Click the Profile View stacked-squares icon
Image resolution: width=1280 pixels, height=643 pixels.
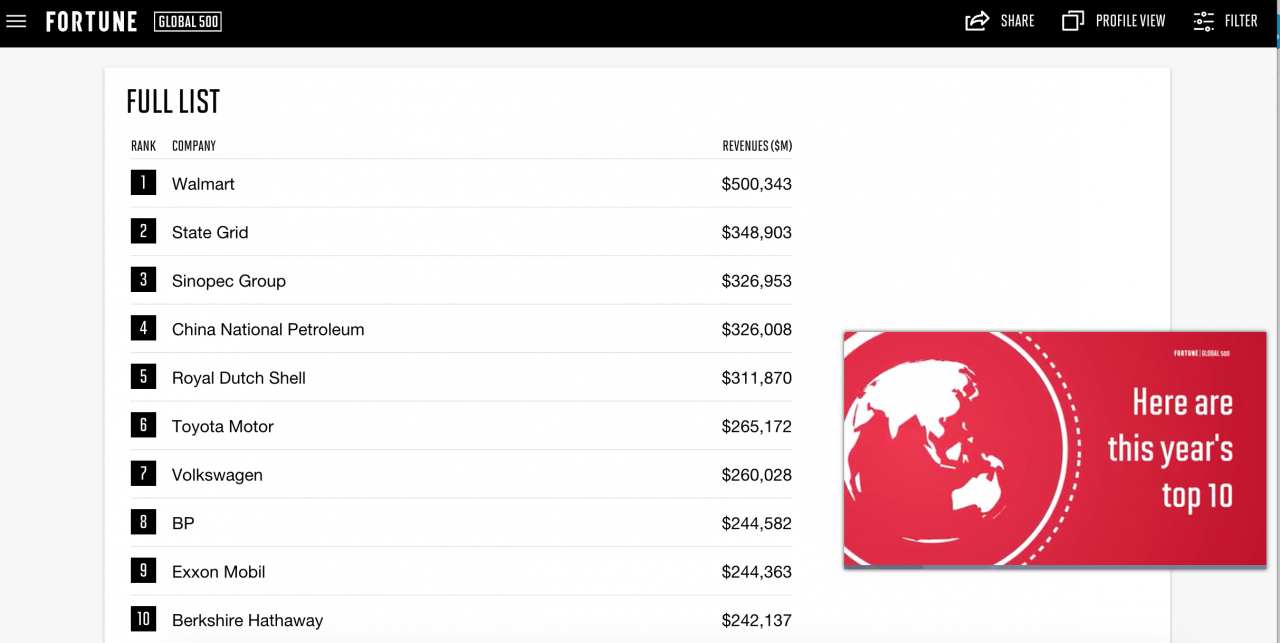pyautogui.click(x=1073, y=21)
